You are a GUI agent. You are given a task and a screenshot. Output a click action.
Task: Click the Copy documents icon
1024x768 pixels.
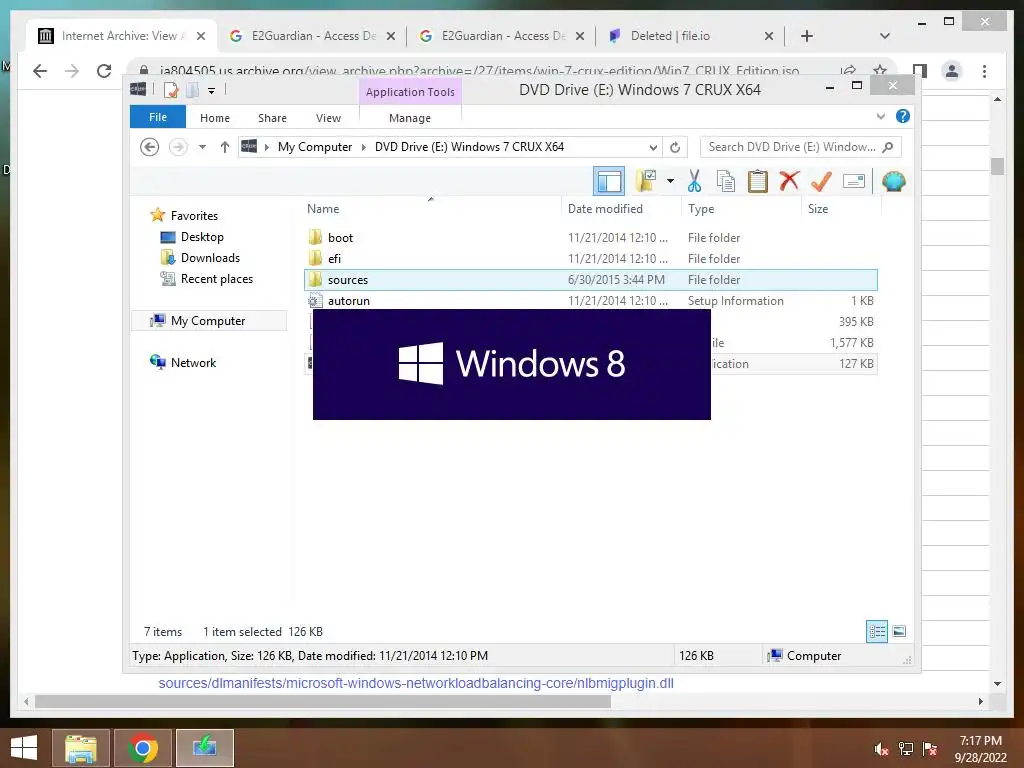point(726,181)
